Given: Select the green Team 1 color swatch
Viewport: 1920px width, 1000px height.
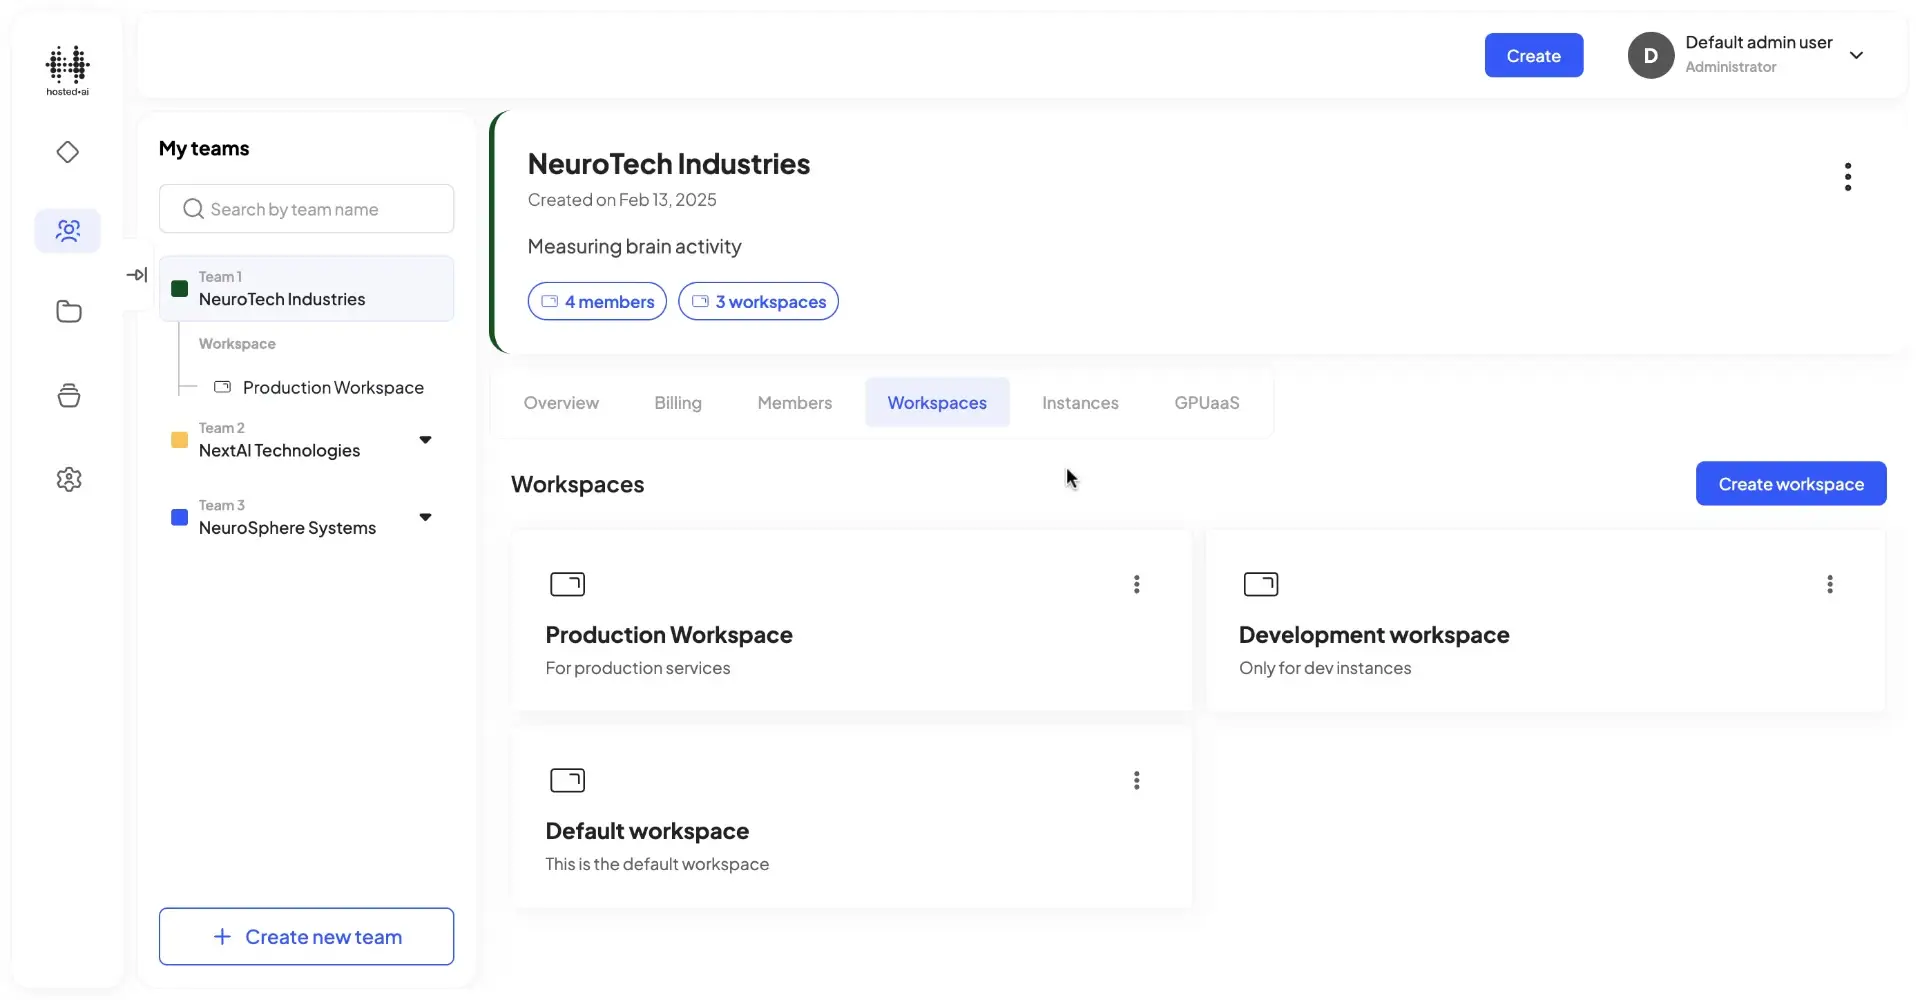Looking at the screenshot, I should [180, 289].
